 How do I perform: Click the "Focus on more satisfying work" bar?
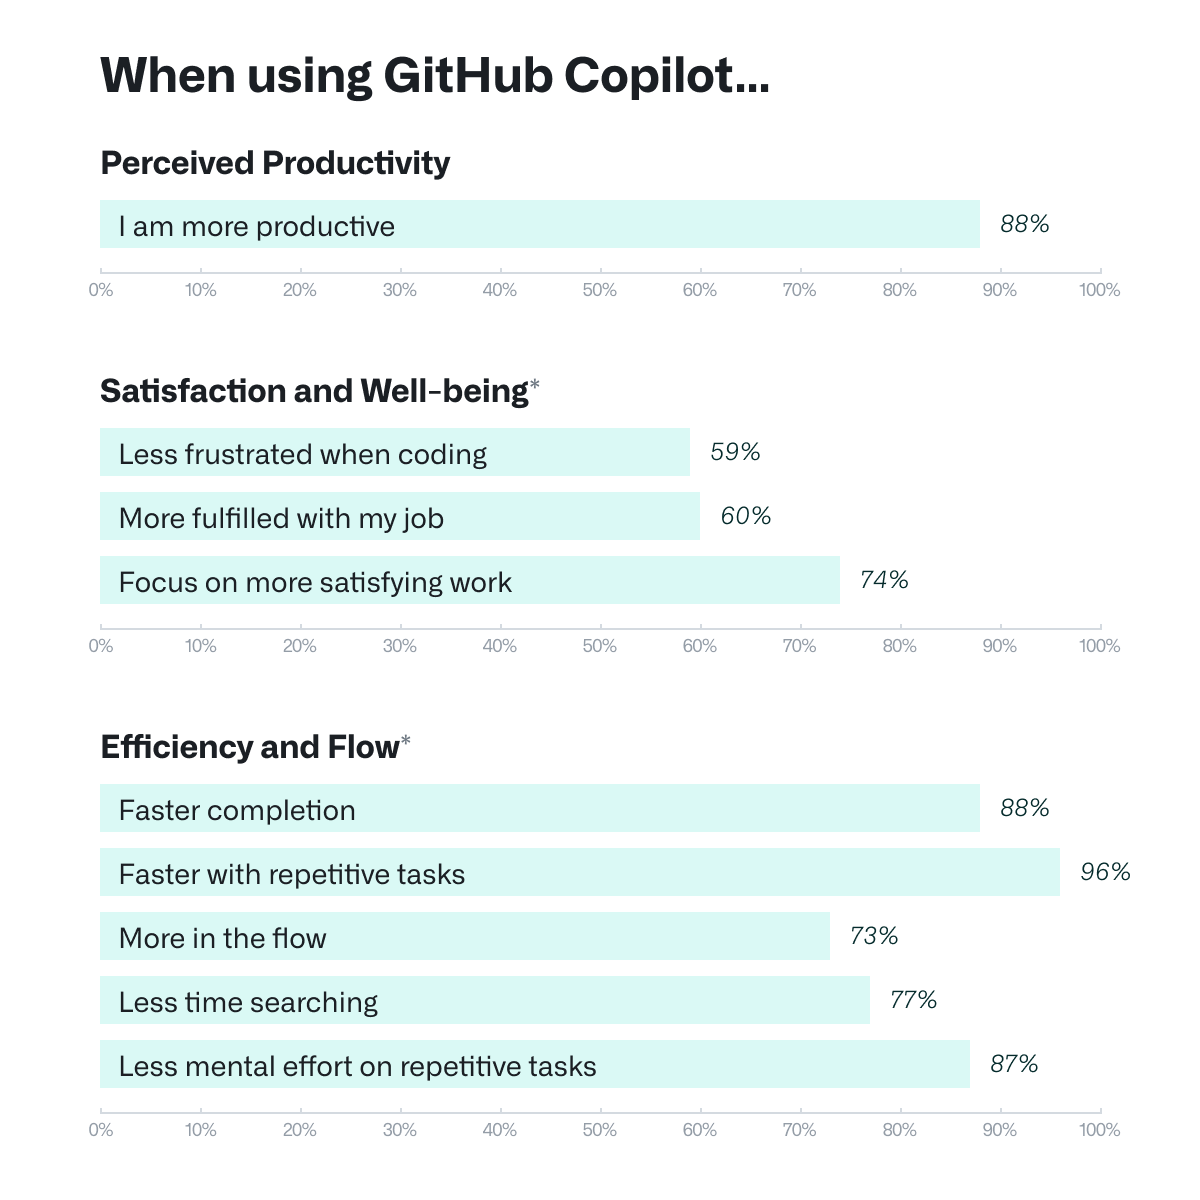(470, 580)
